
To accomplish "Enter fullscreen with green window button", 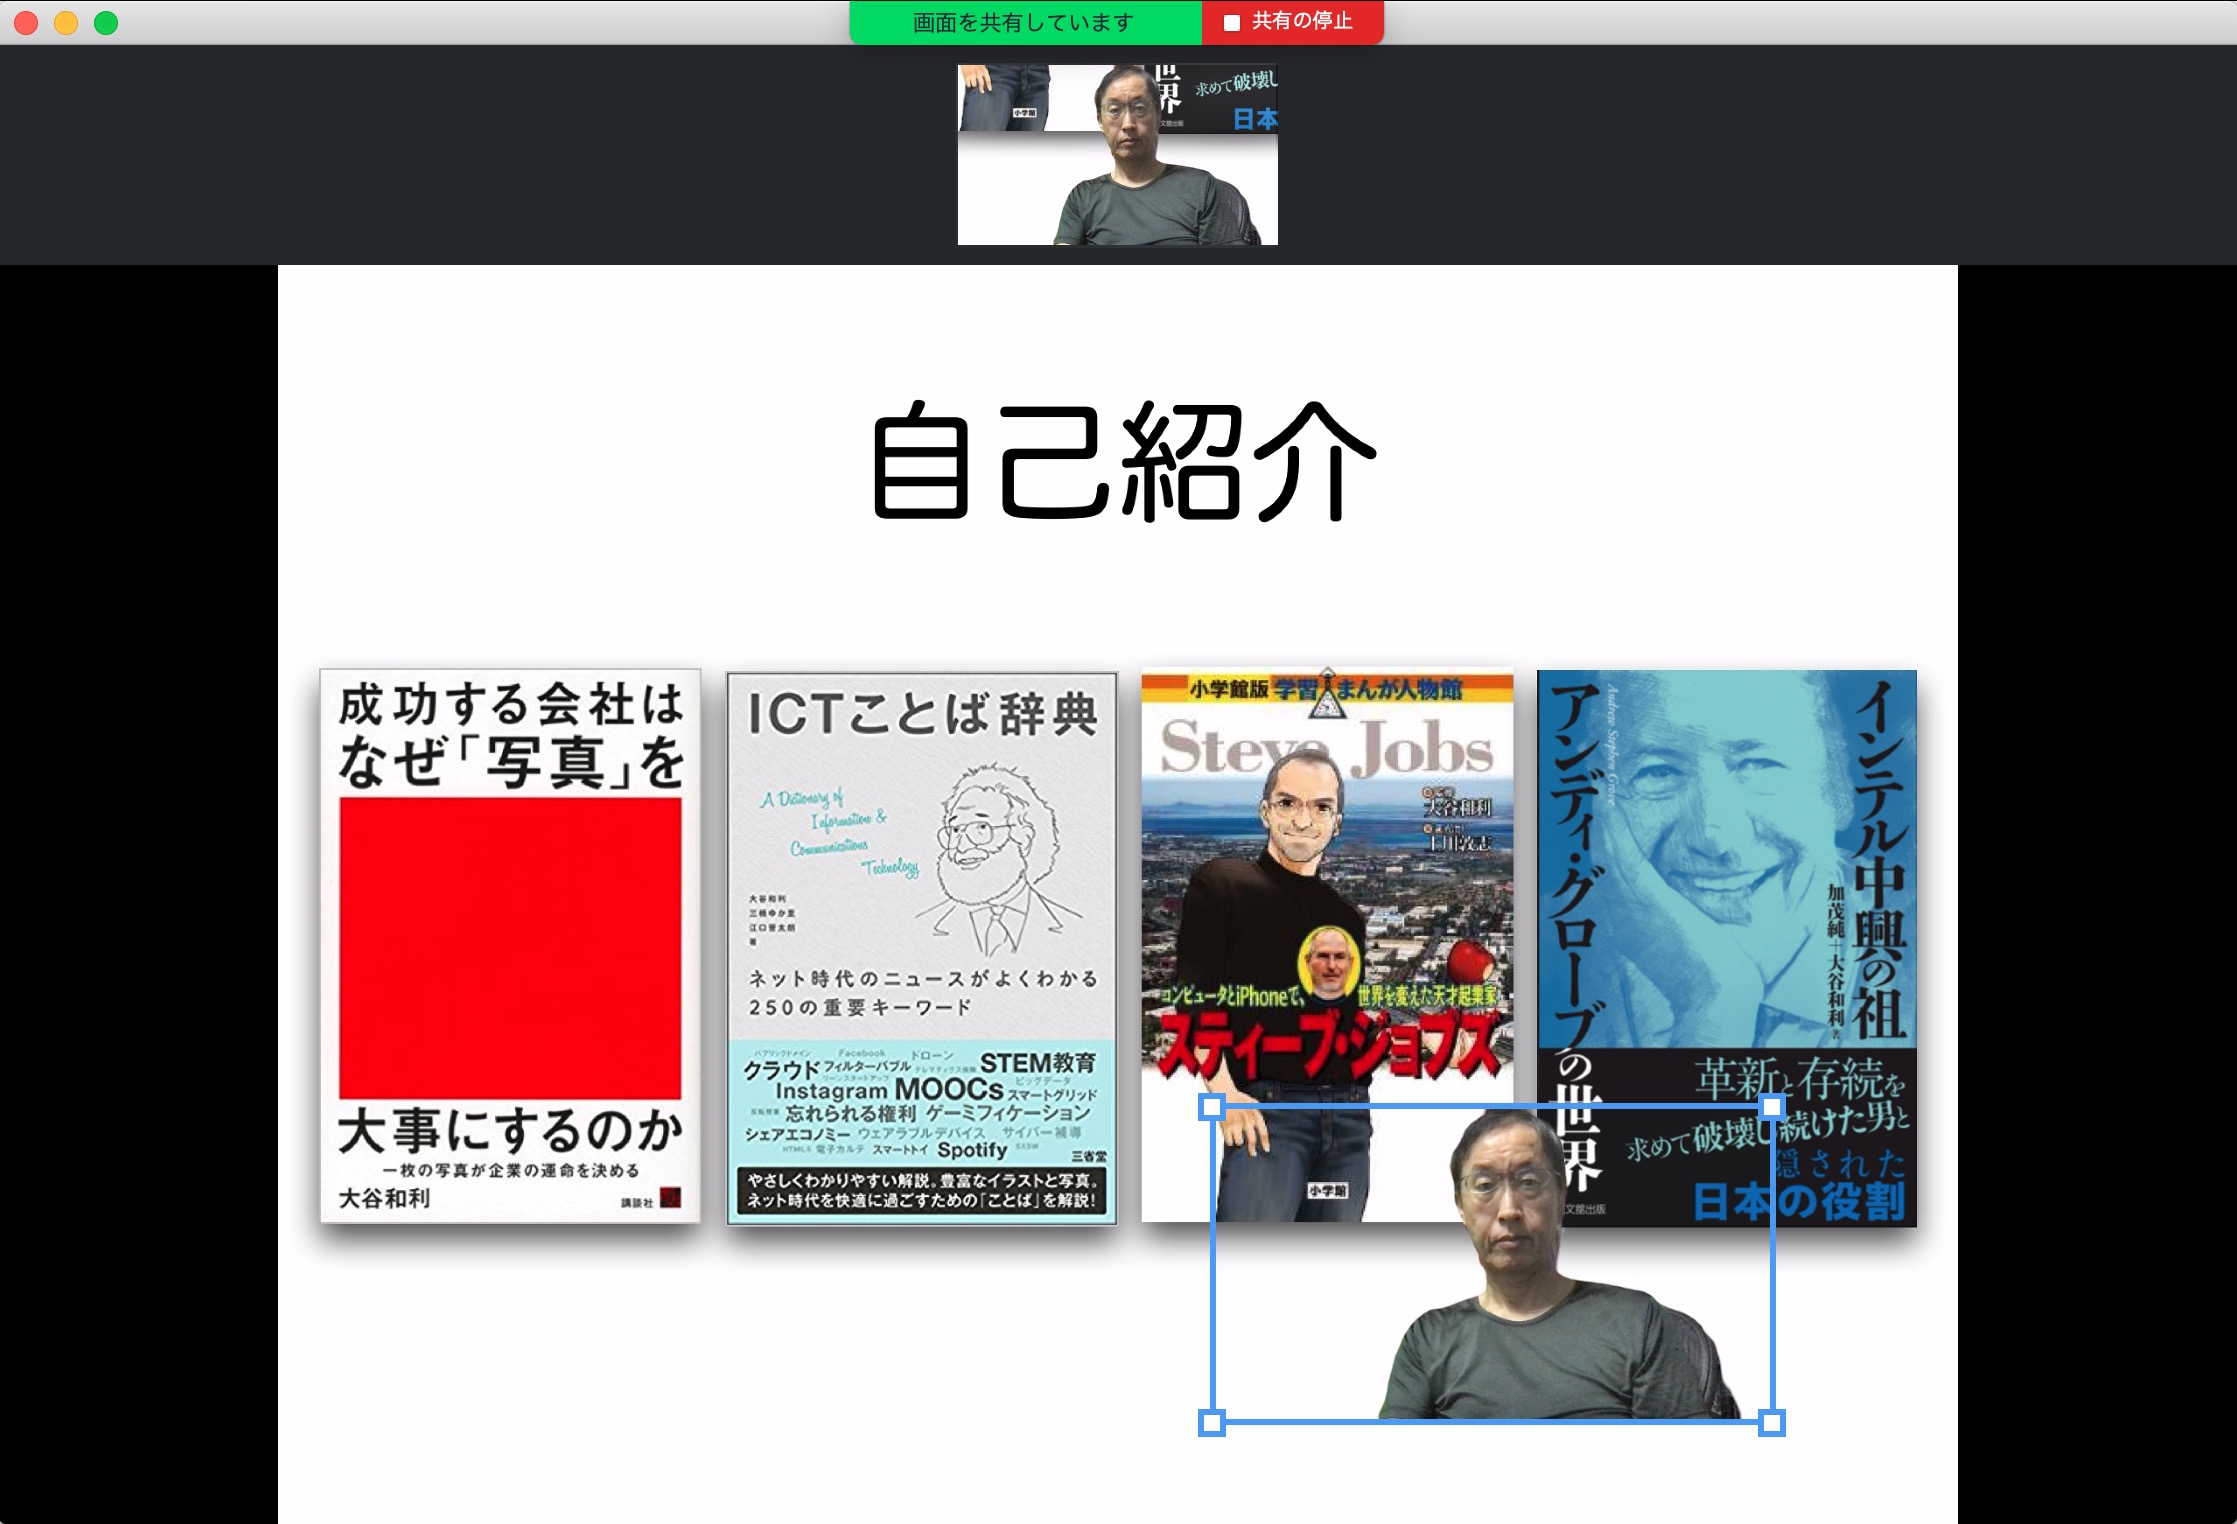I will pyautogui.click(x=106, y=22).
